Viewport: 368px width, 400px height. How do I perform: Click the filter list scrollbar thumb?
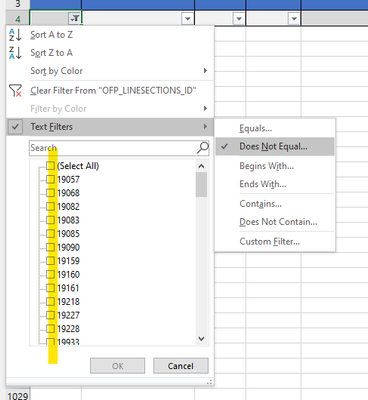pyautogui.click(x=201, y=185)
